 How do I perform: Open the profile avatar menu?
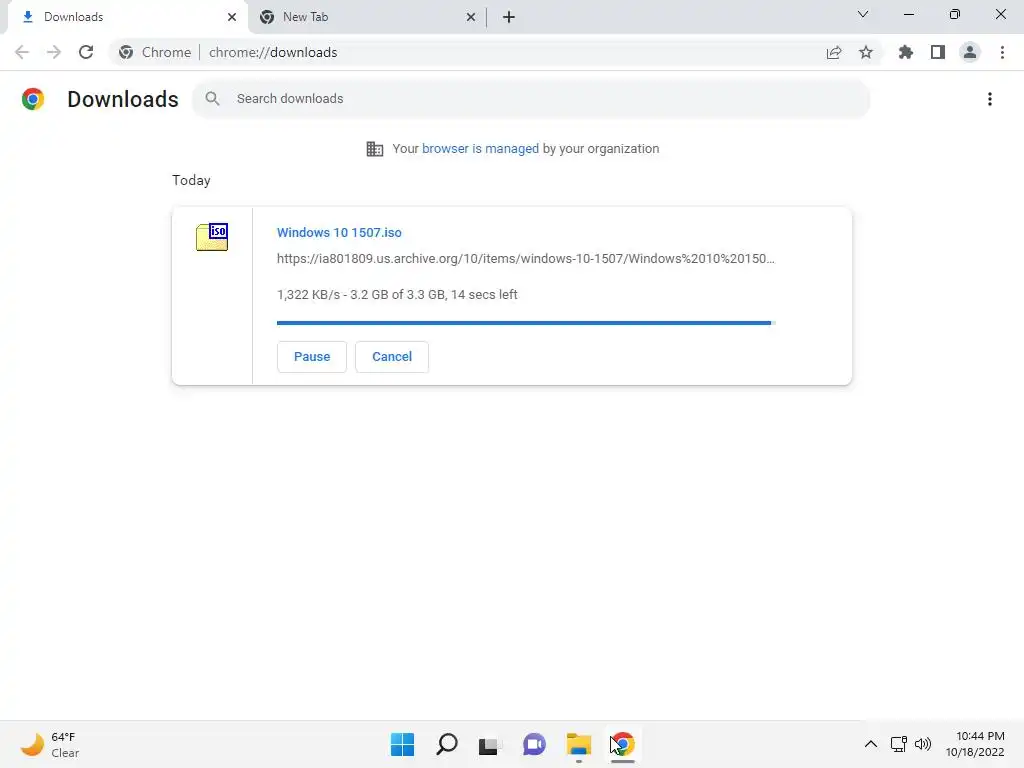tap(970, 52)
